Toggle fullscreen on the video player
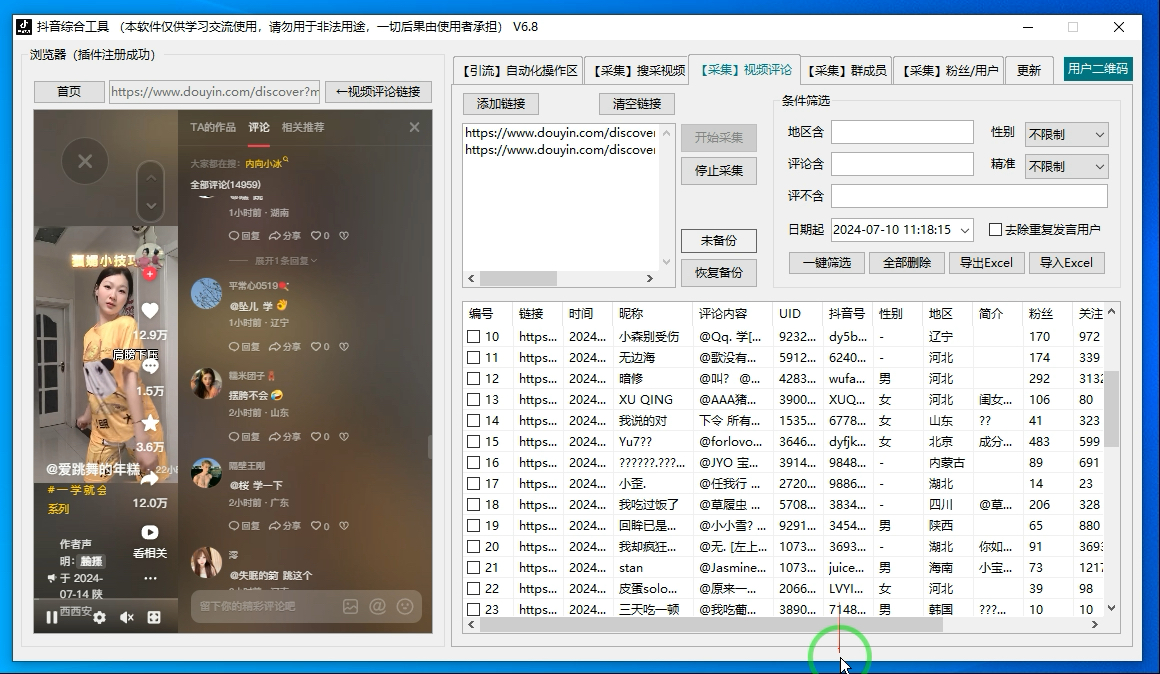The image size is (1160, 674). [x=154, y=617]
